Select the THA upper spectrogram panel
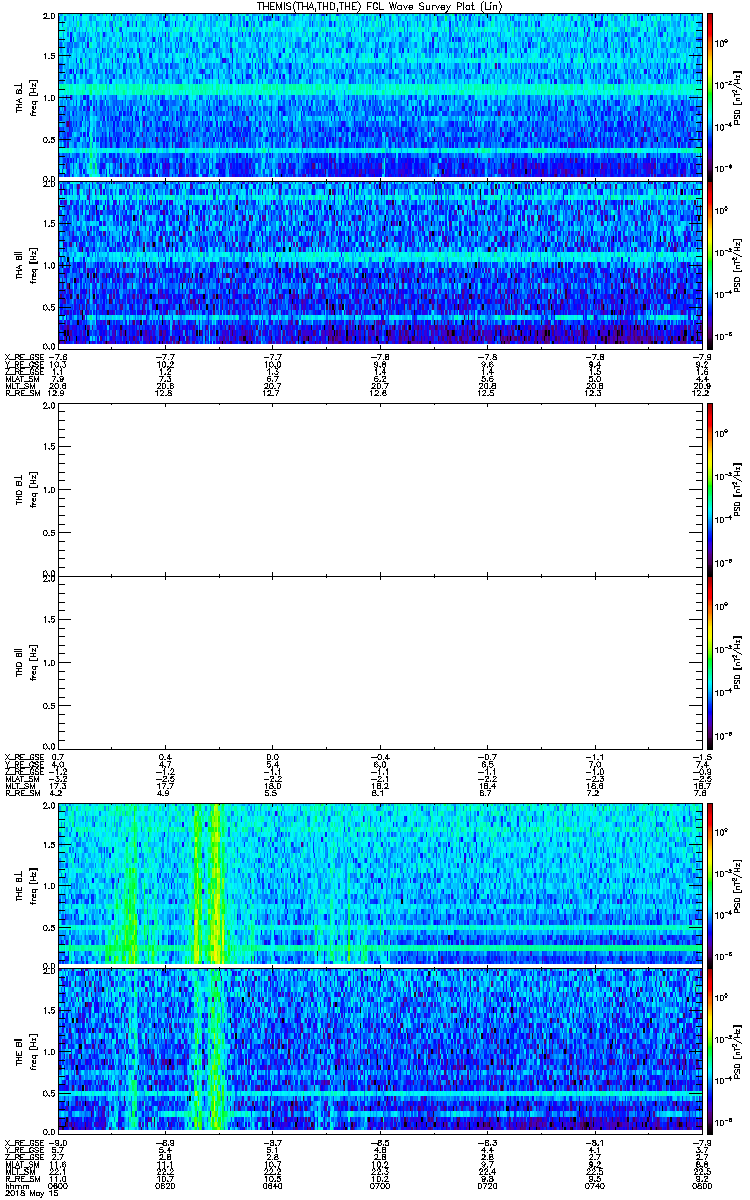Image resolution: width=750 pixels, height=1200 pixels. (380, 96)
